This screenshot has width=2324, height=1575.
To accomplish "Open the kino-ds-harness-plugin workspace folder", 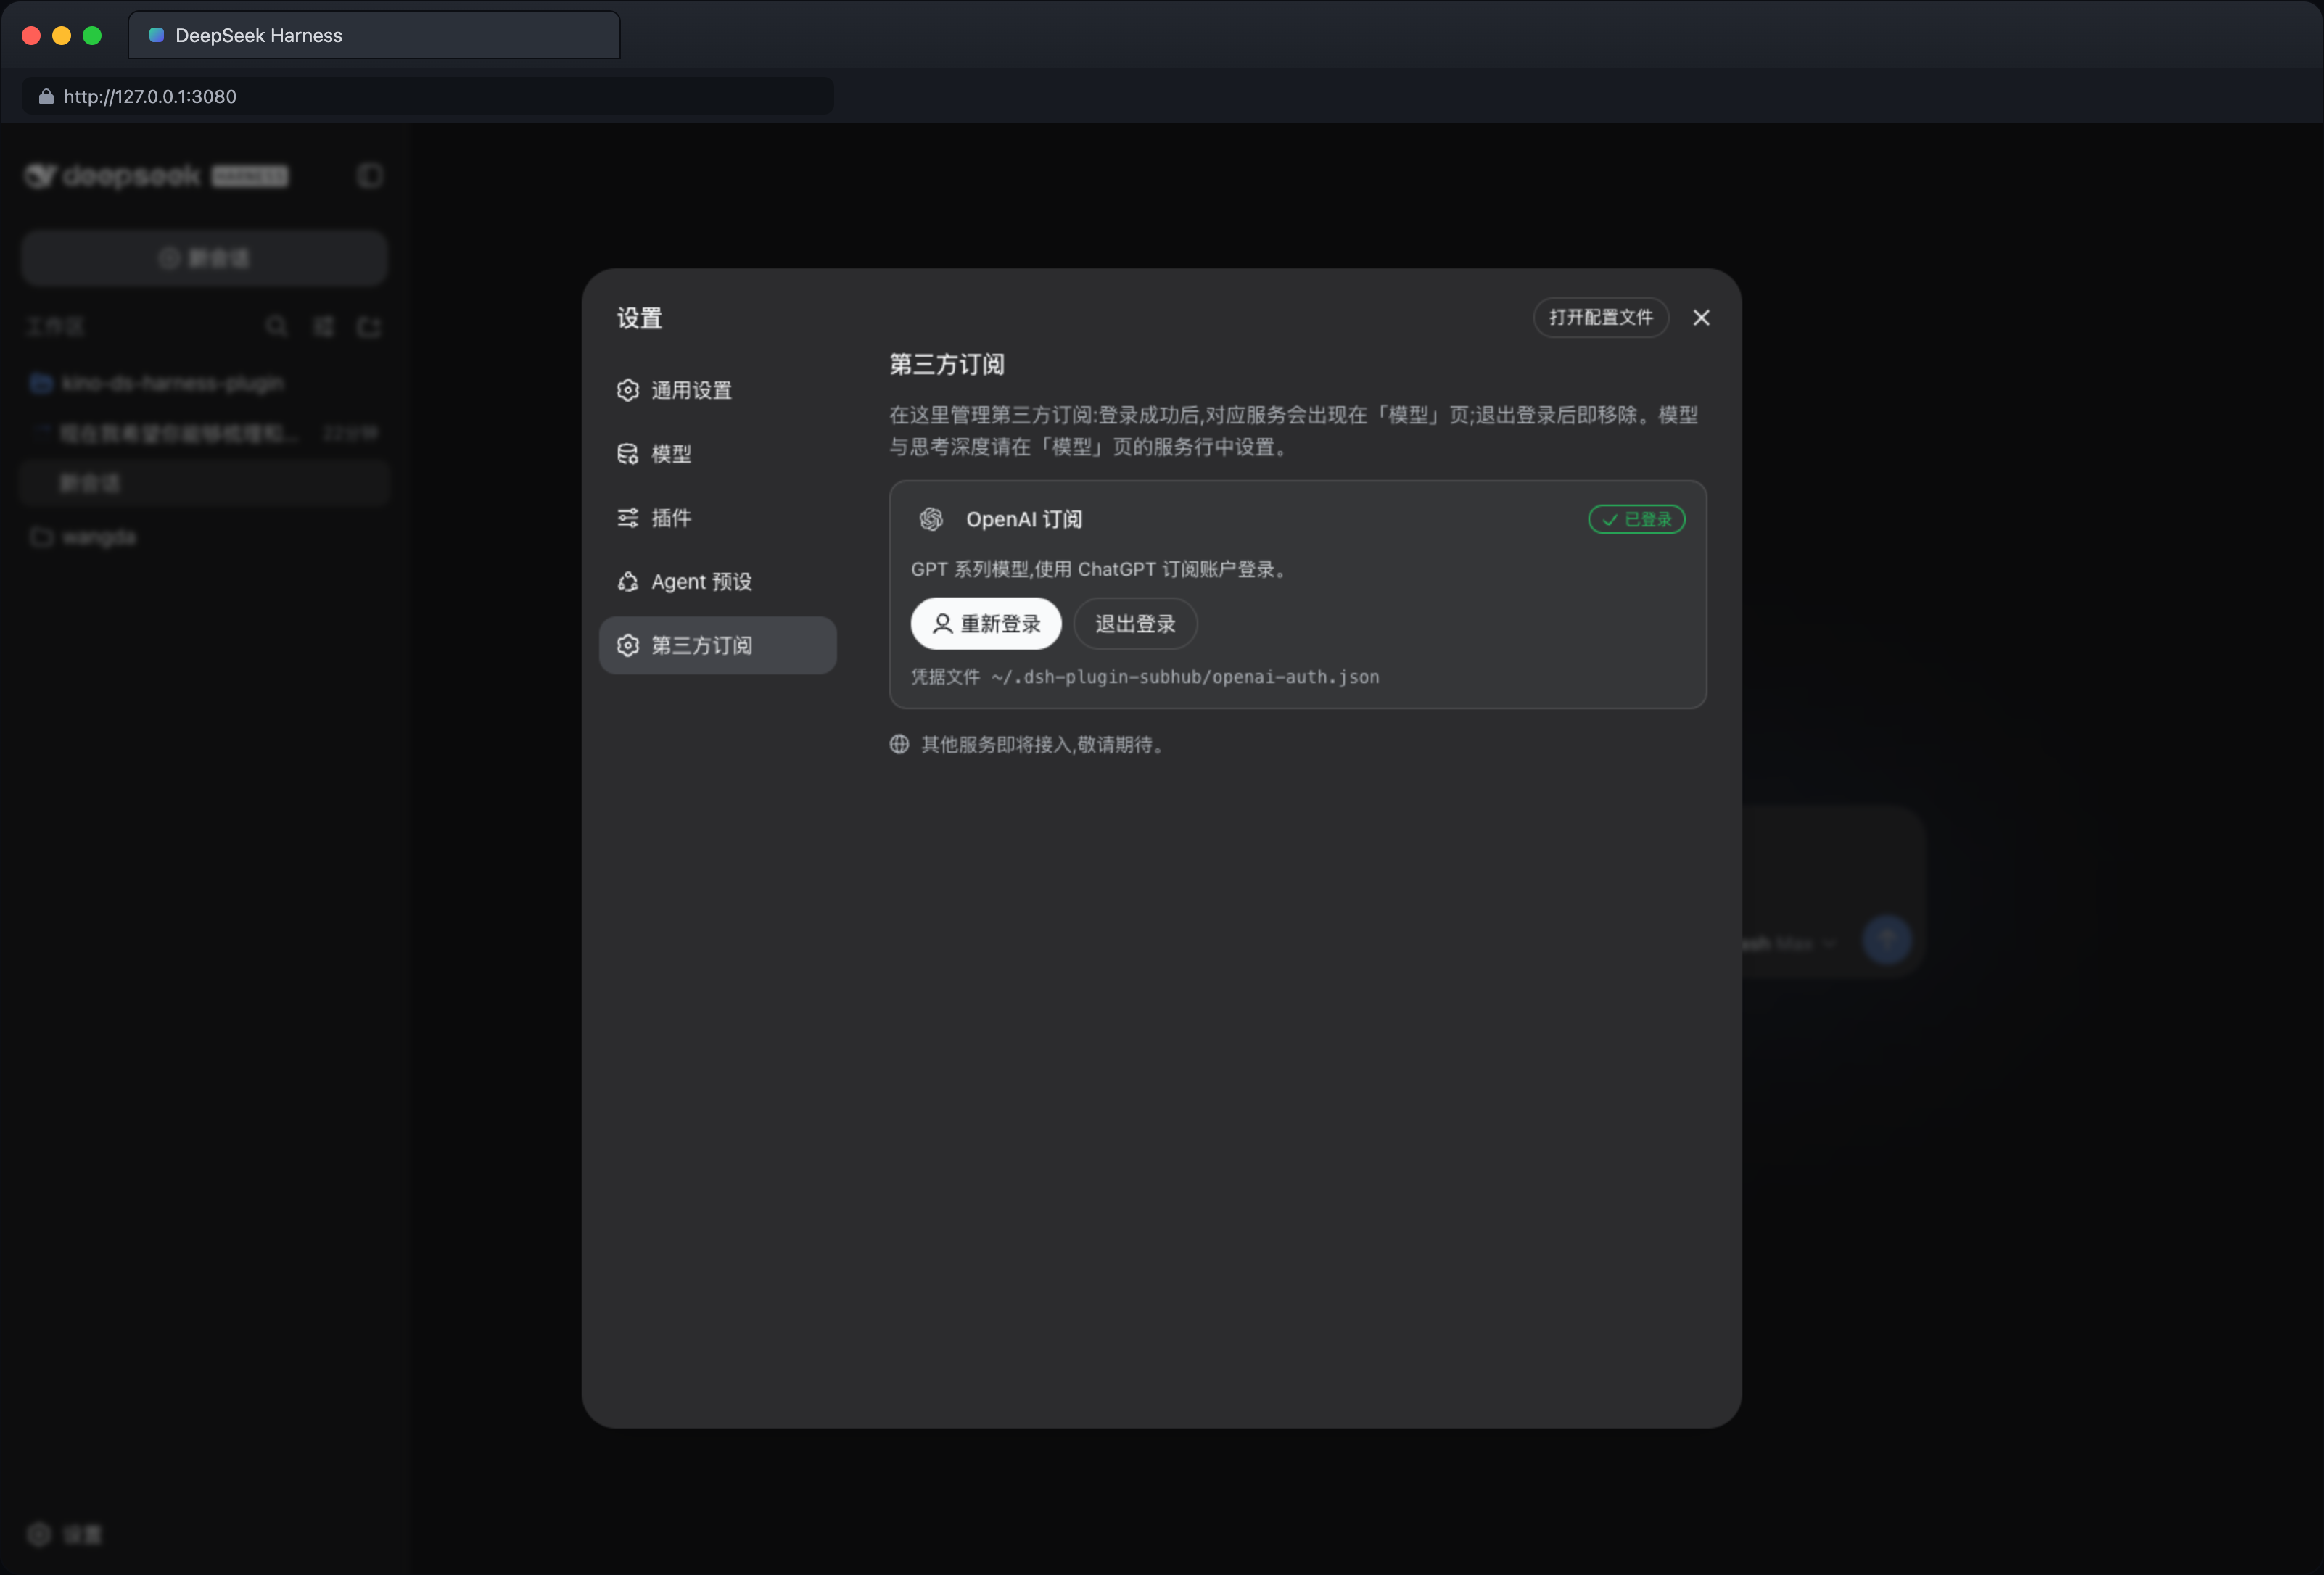I will (204, 383).
